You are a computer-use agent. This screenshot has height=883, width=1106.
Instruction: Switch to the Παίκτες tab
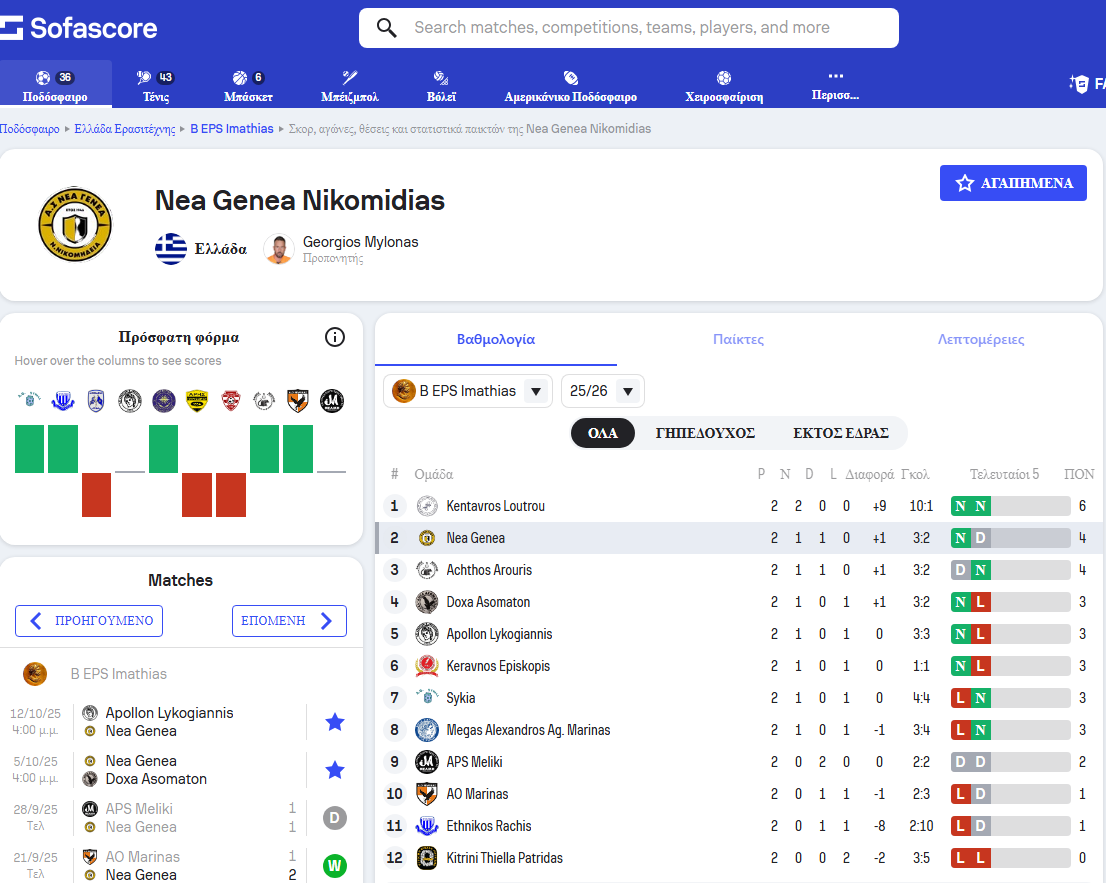738,339
